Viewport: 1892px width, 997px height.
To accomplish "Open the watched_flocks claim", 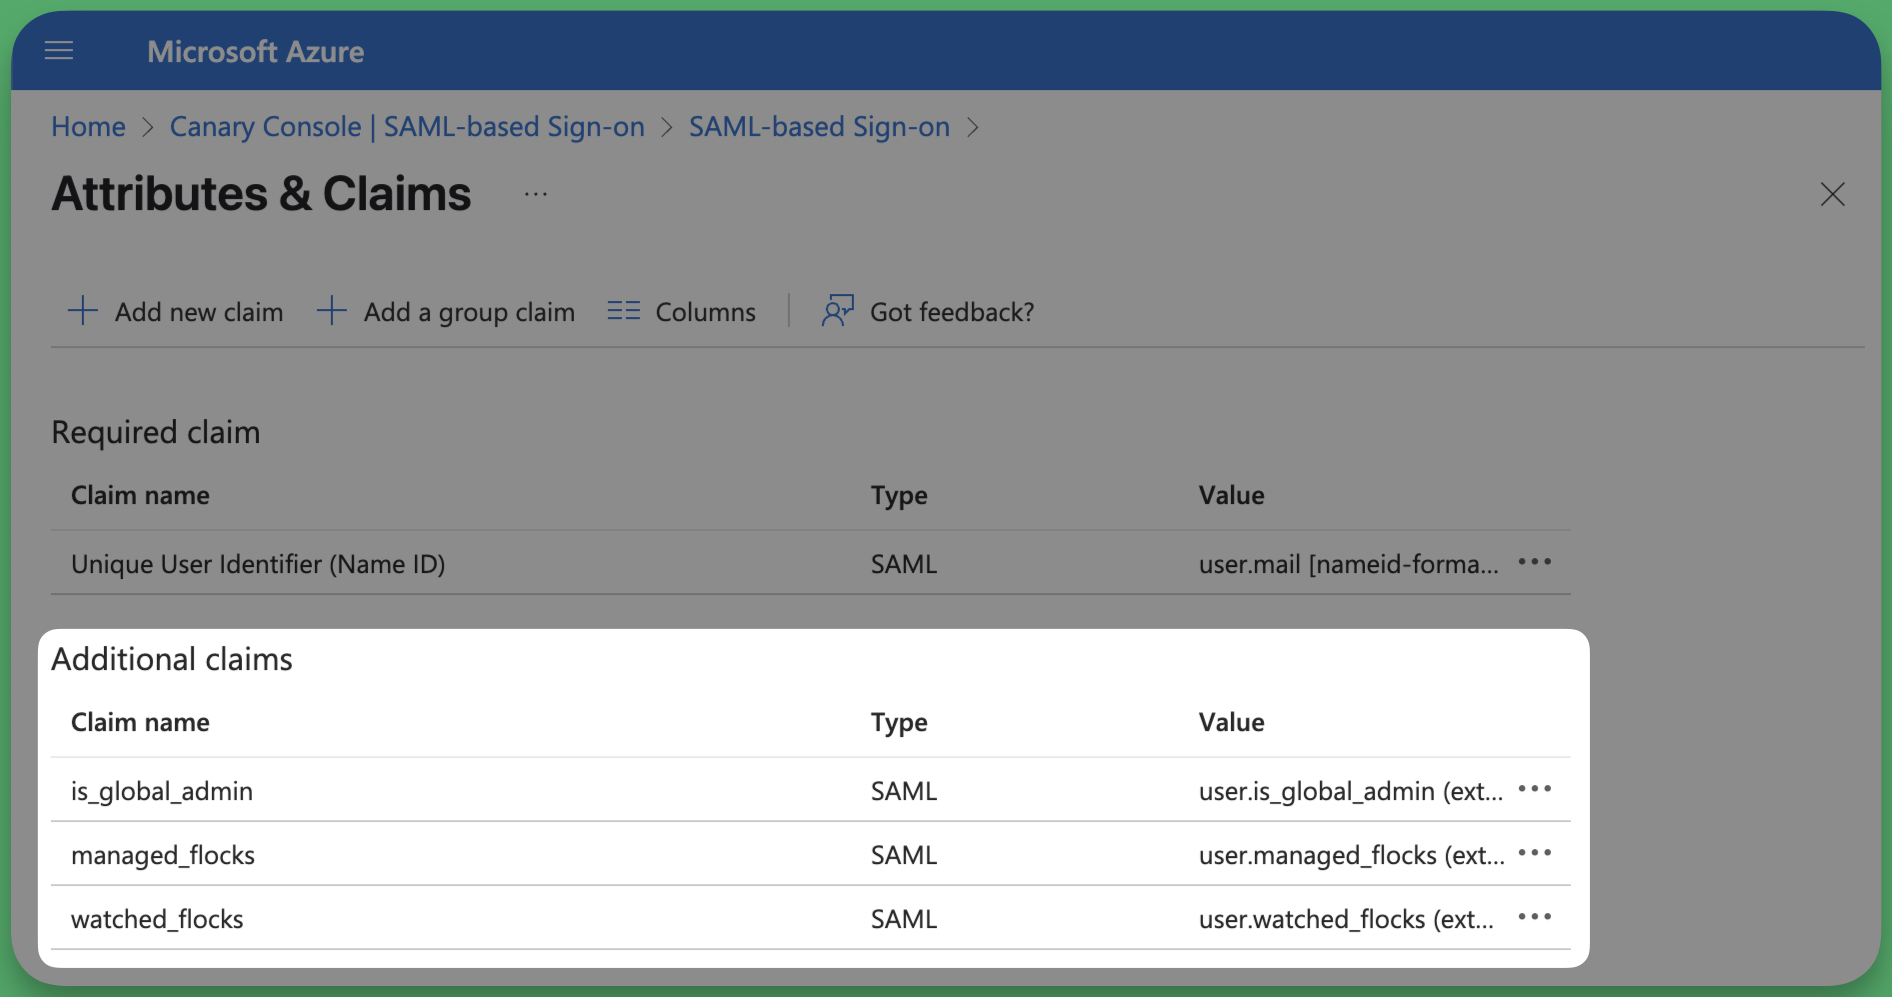I will click(157, 919).
